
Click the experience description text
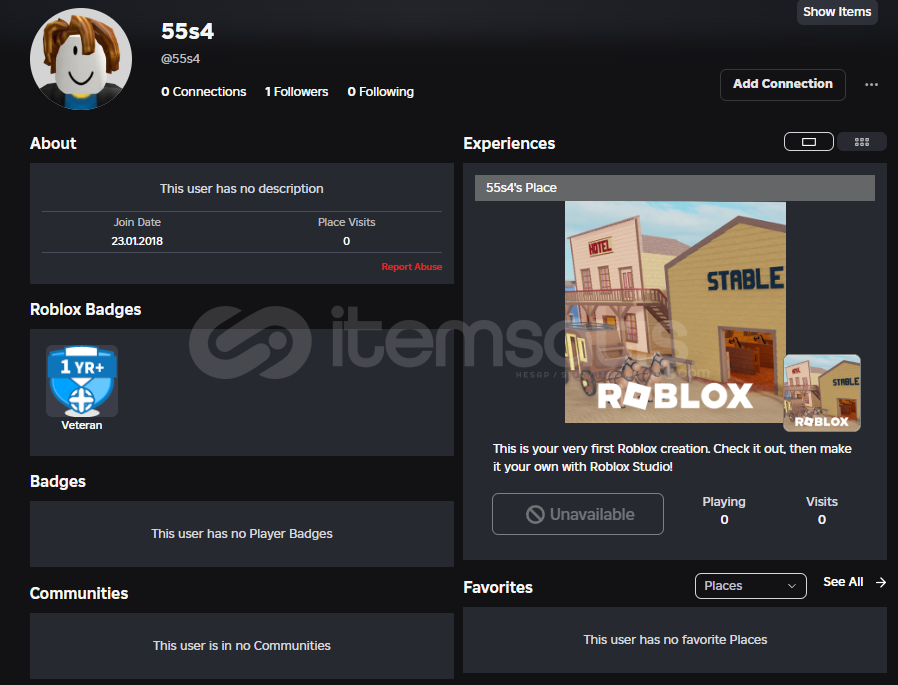(x=672, y=458)
